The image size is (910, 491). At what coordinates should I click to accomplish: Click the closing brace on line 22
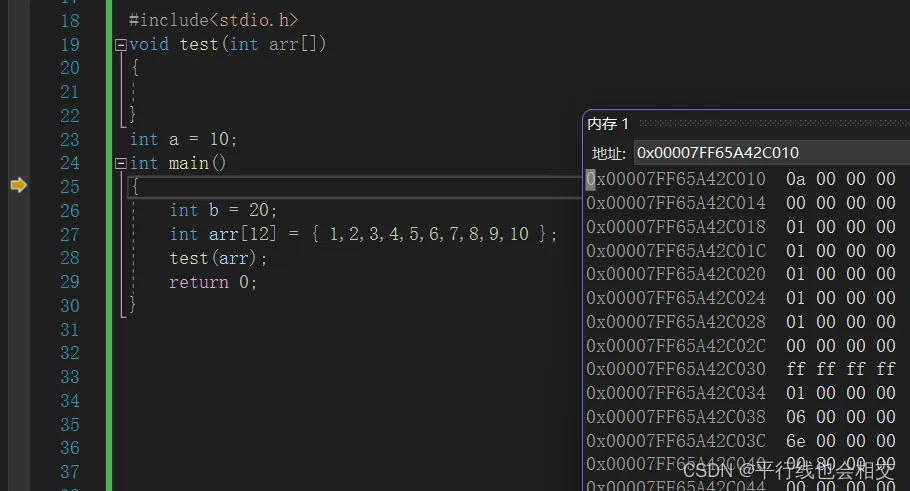pos(133,114)
